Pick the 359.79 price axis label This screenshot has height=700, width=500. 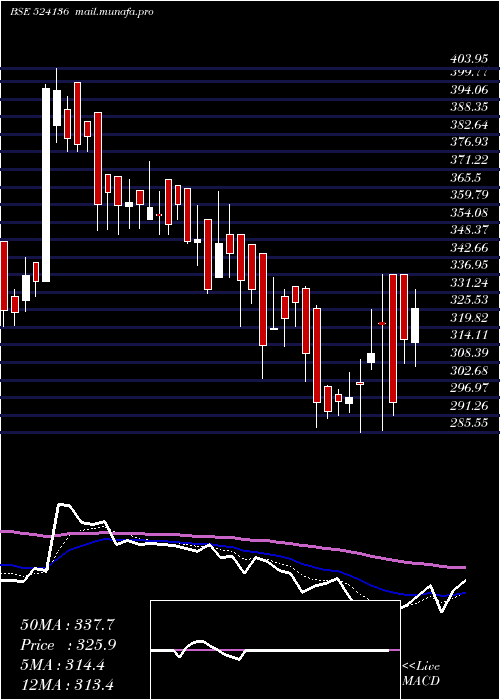[x=468, y=195]
